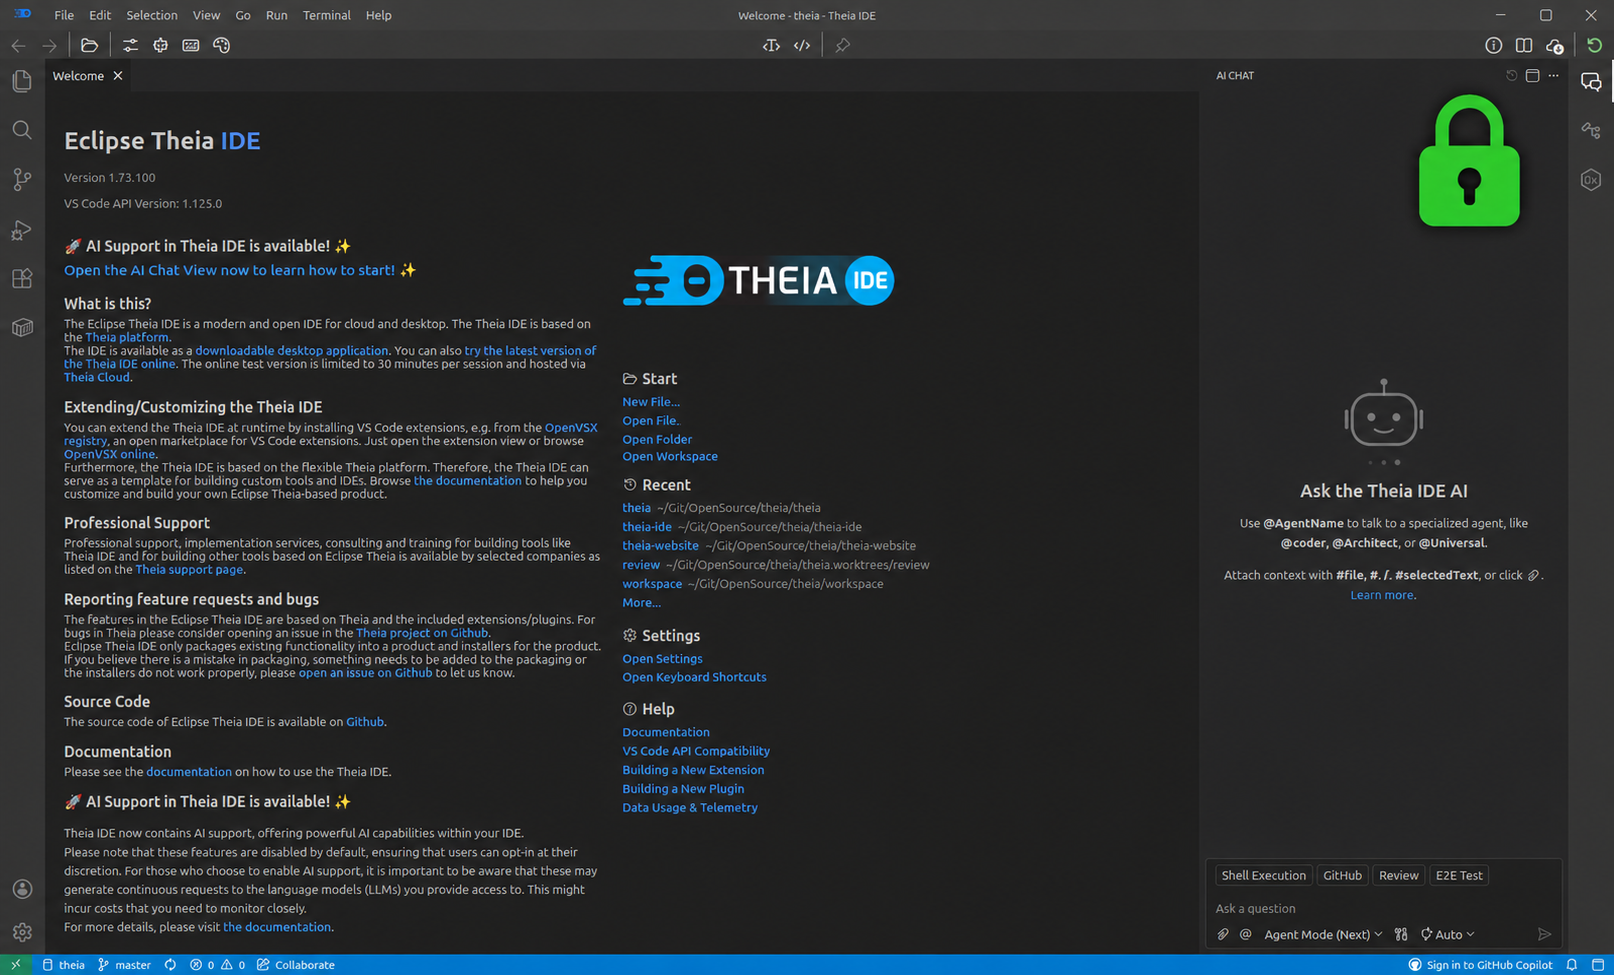
Task: Click the synchronize changes icon in status bar
Action: pos(170,965)
